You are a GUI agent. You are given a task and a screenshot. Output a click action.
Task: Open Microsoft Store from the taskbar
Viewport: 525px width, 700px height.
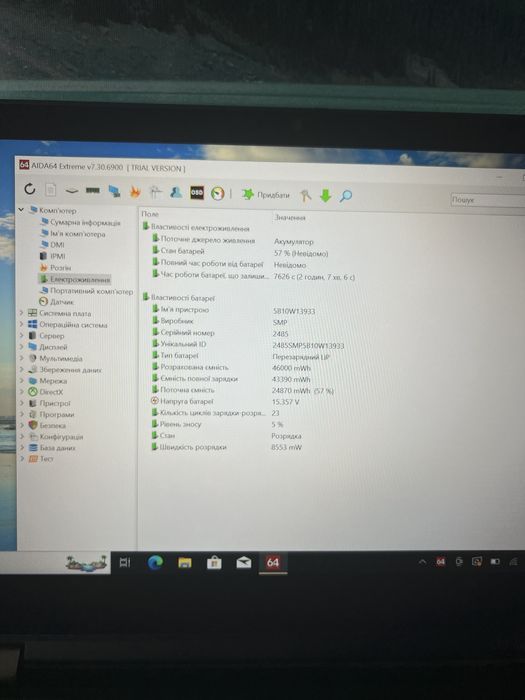pos(214,562)
